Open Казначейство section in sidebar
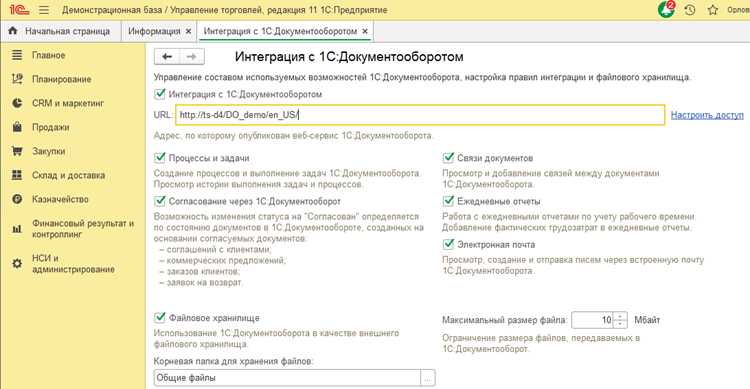This screenshot has width=750, height=389. click(x=60, y=199)
